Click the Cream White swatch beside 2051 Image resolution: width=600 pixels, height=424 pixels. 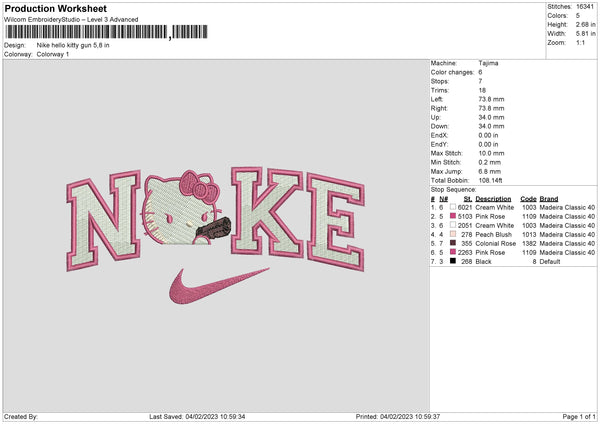click(453, 225)
